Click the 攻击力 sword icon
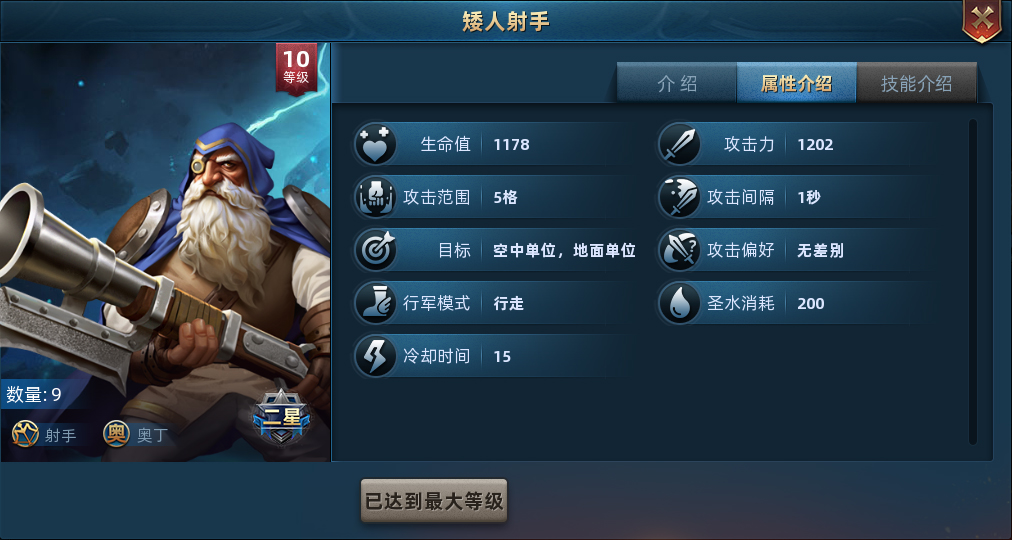The height and width of the screenshot is (540, 1012). 679,145
